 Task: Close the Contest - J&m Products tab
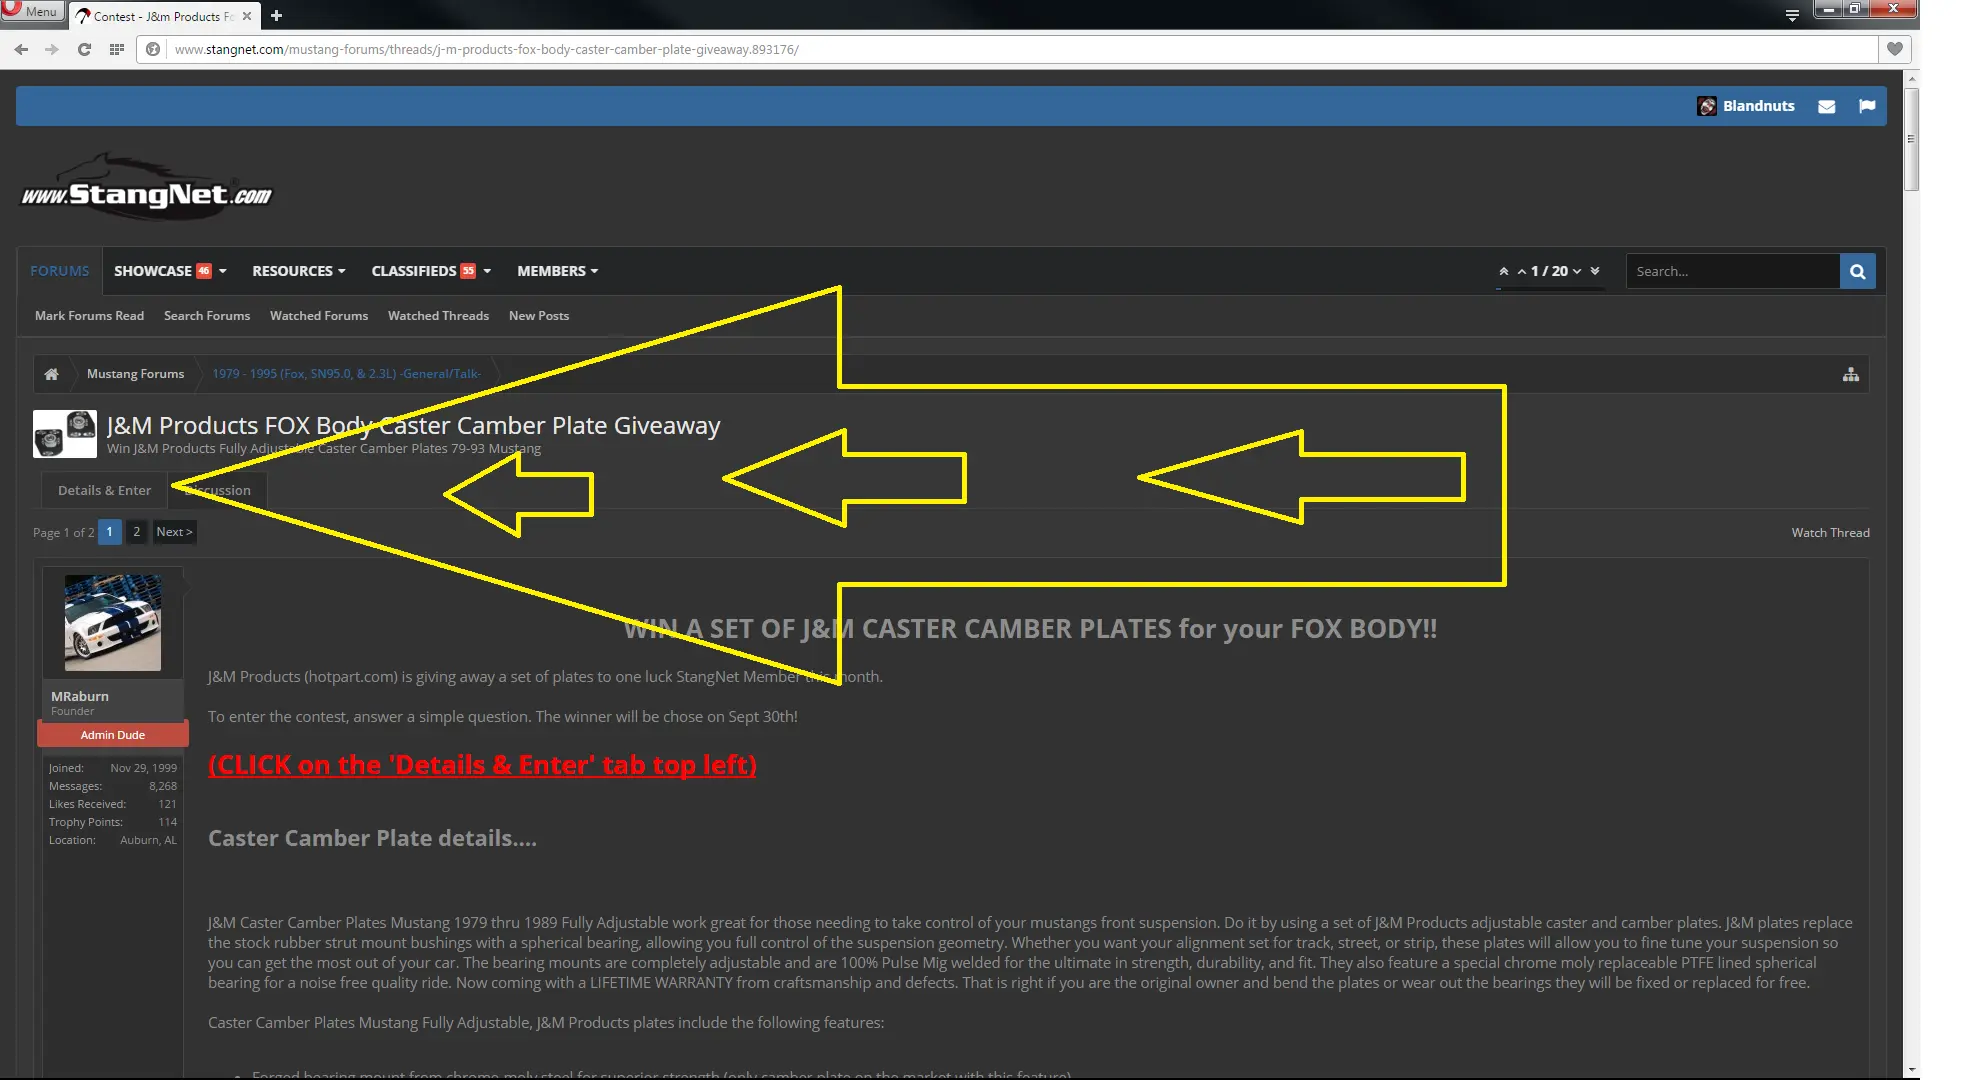coord(247,16)
